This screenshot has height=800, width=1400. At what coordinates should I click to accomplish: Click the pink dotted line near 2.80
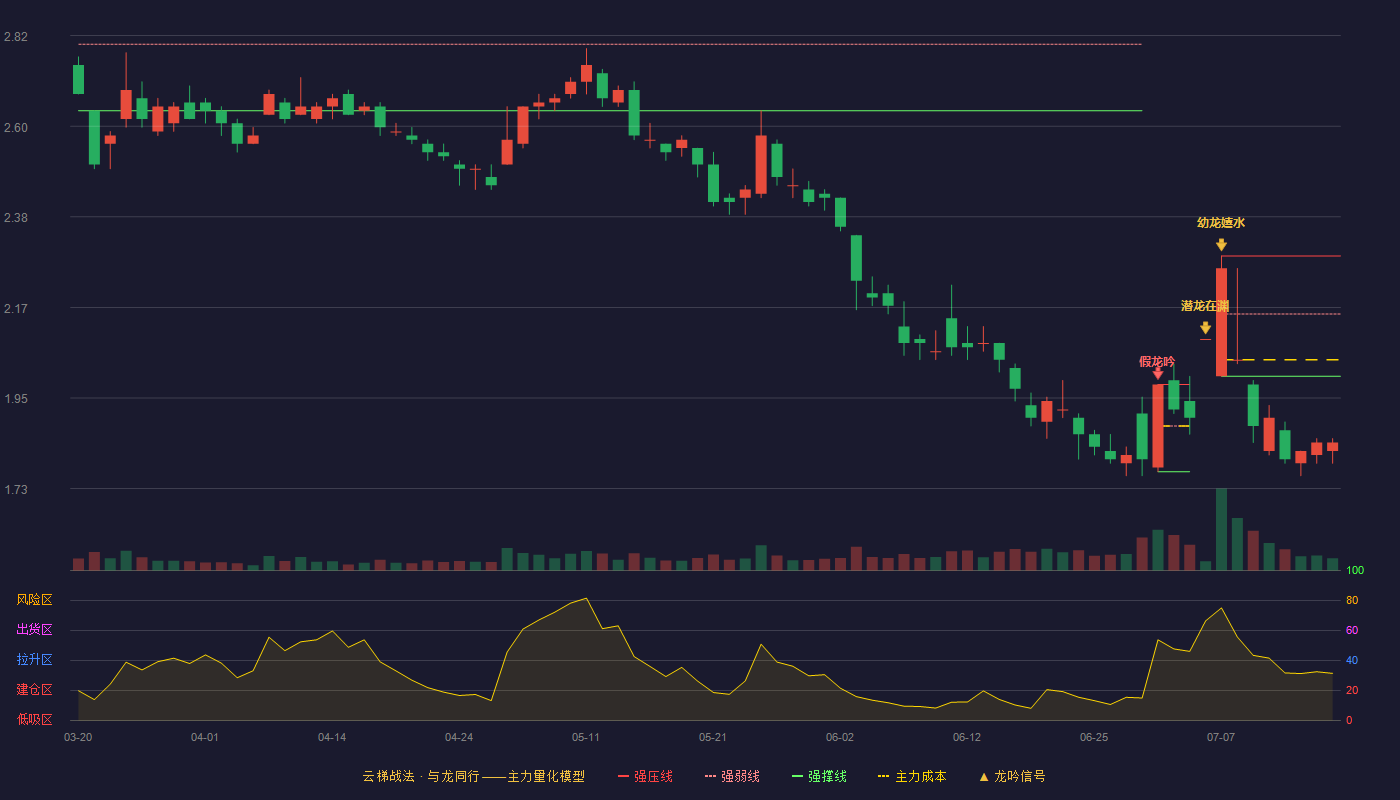[x=610, y=44]
